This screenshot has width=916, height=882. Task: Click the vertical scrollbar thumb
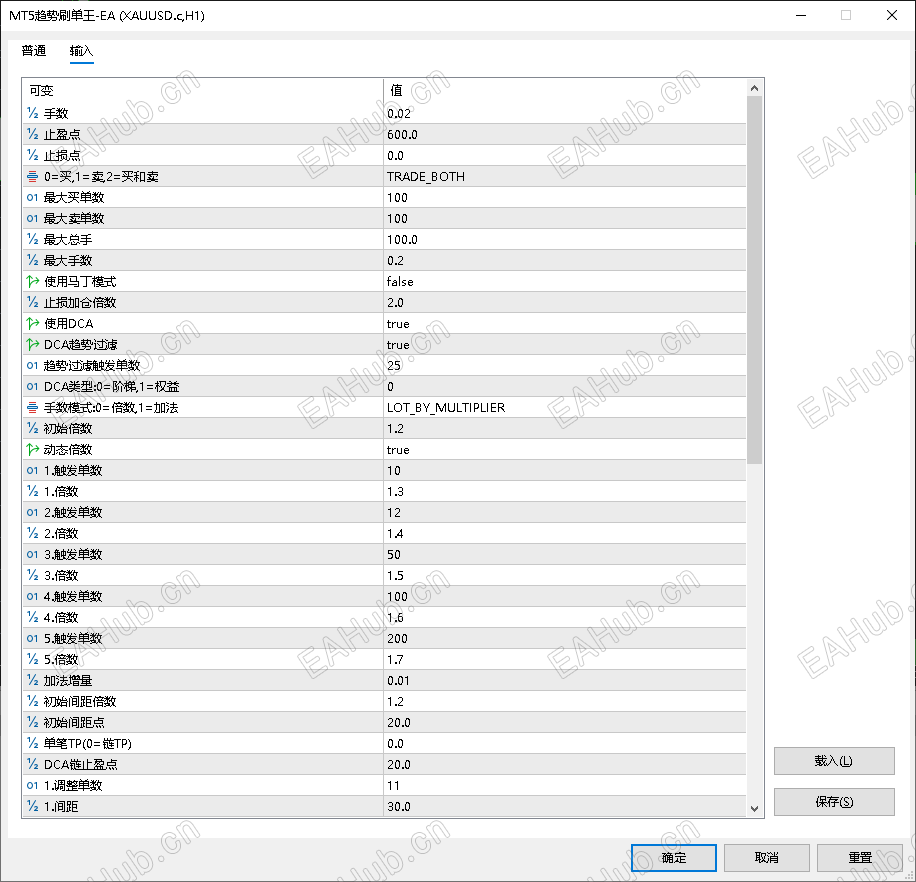click(x=754, y=280)
